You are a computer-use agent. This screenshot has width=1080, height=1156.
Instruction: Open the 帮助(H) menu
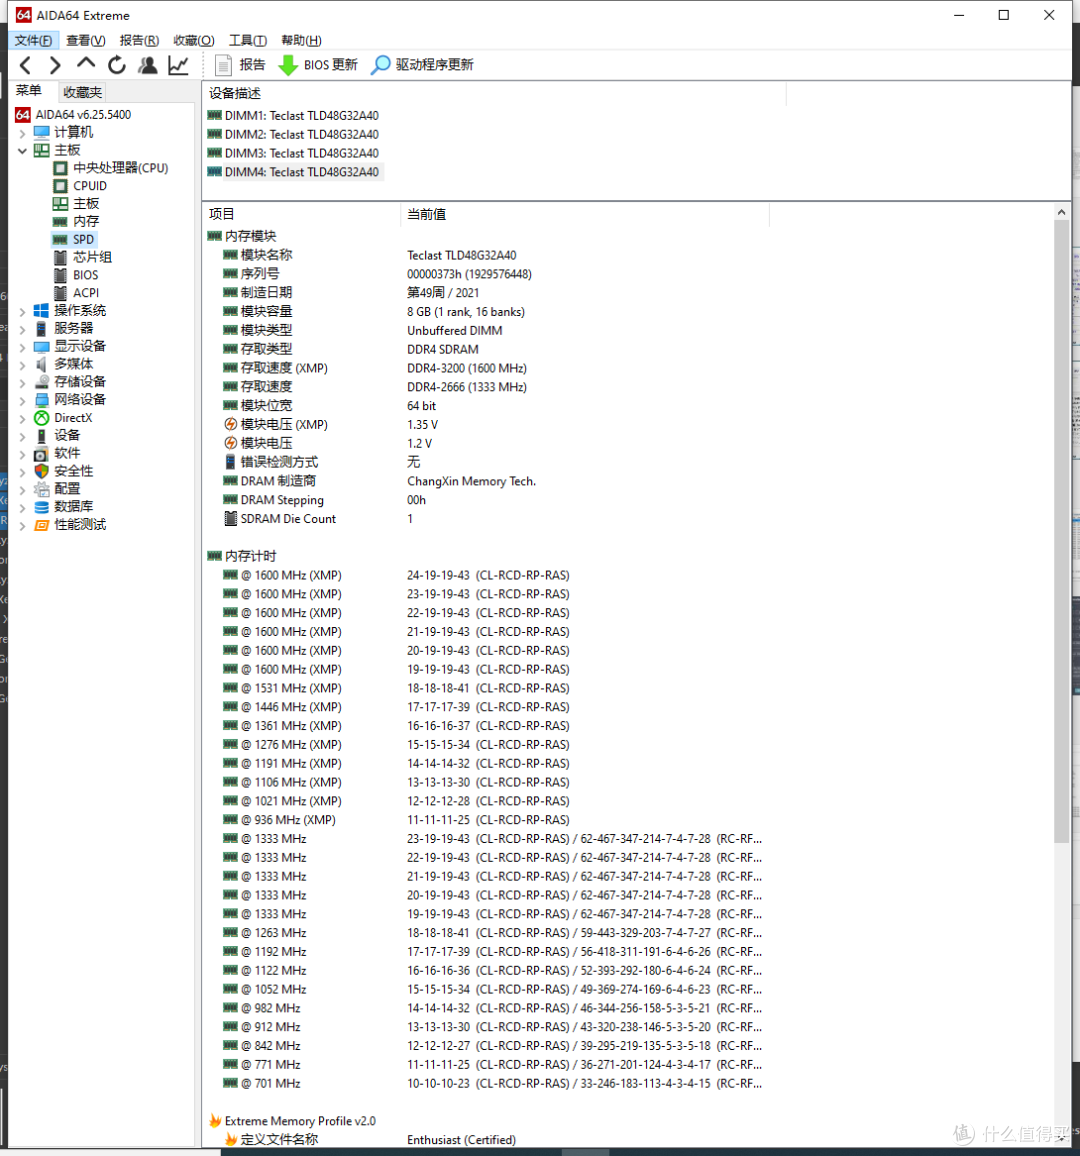coord(302,40)
